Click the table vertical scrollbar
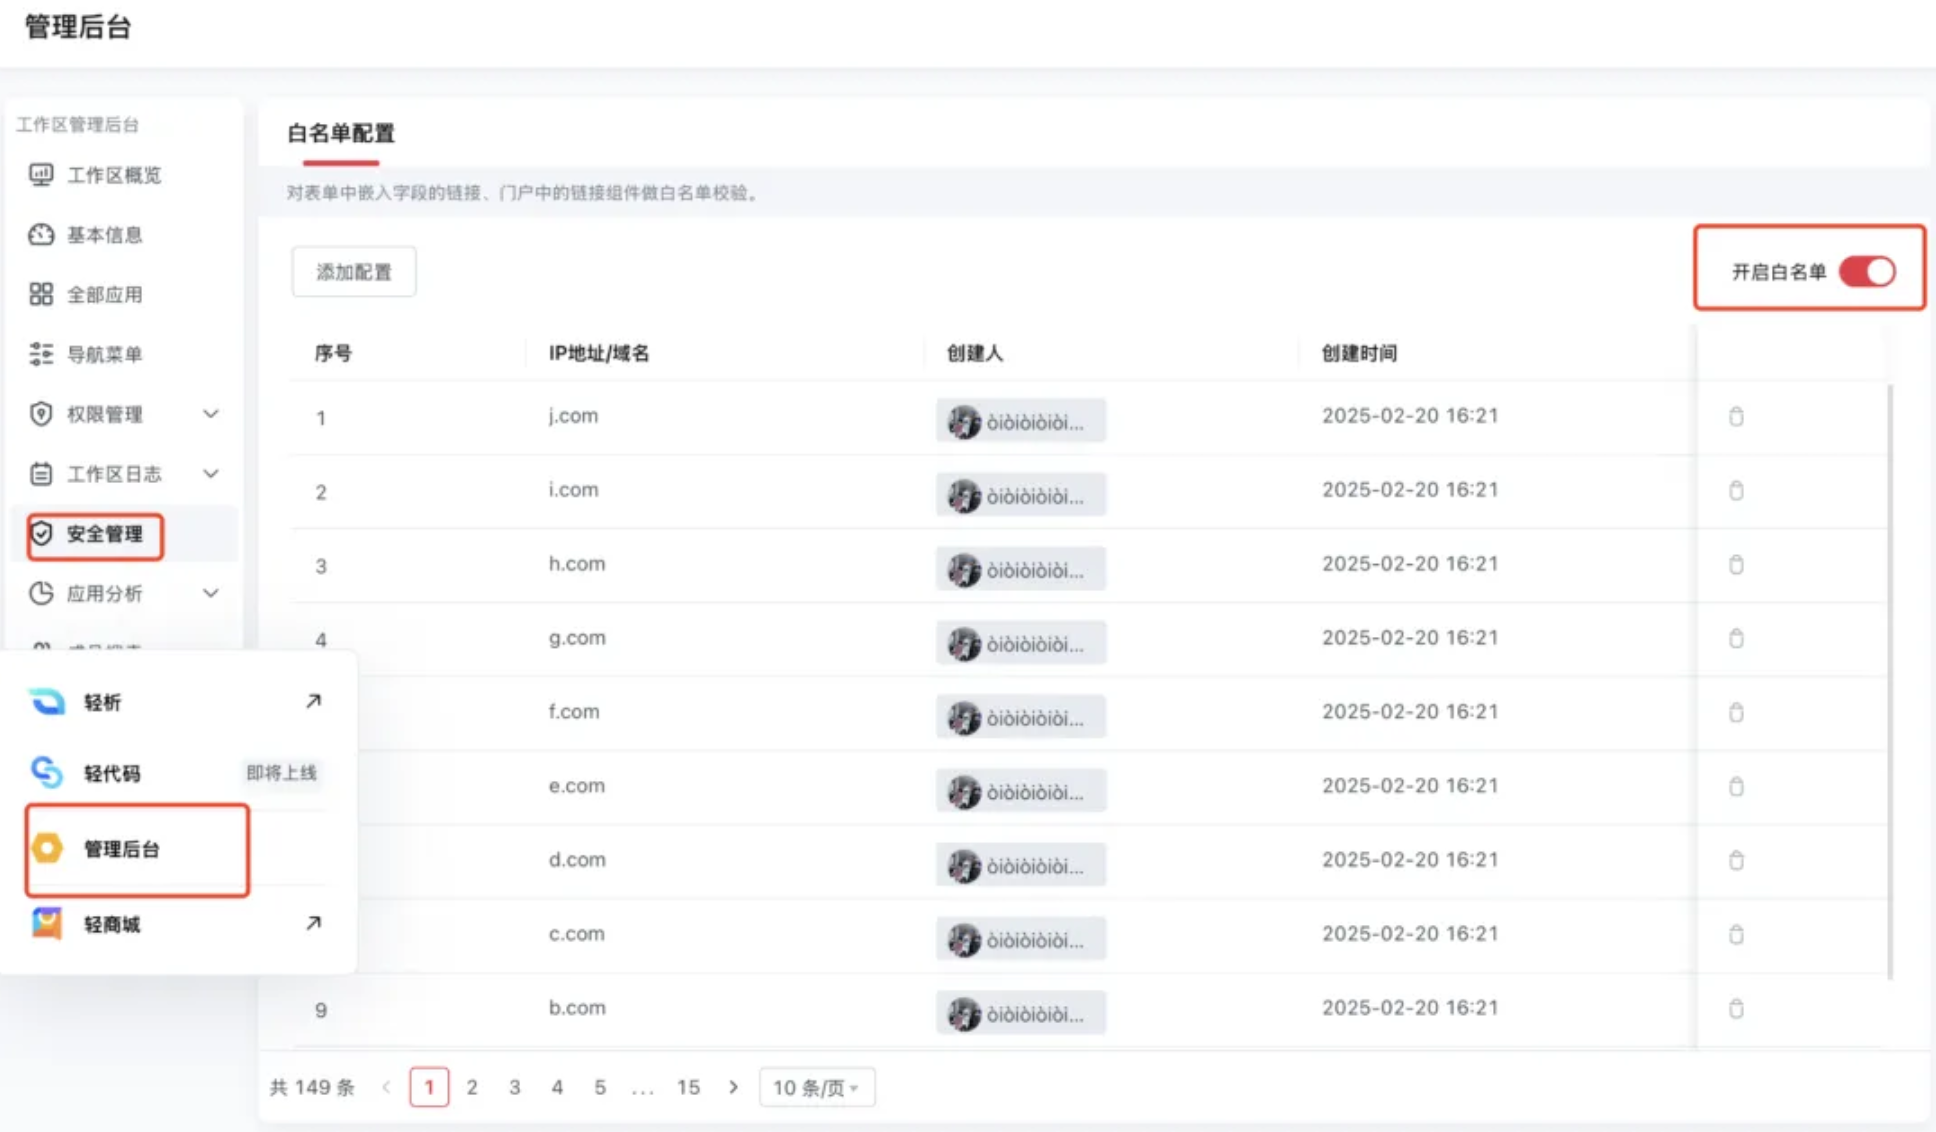This screenshot has width=1936, height=1132. [1889, 680]
